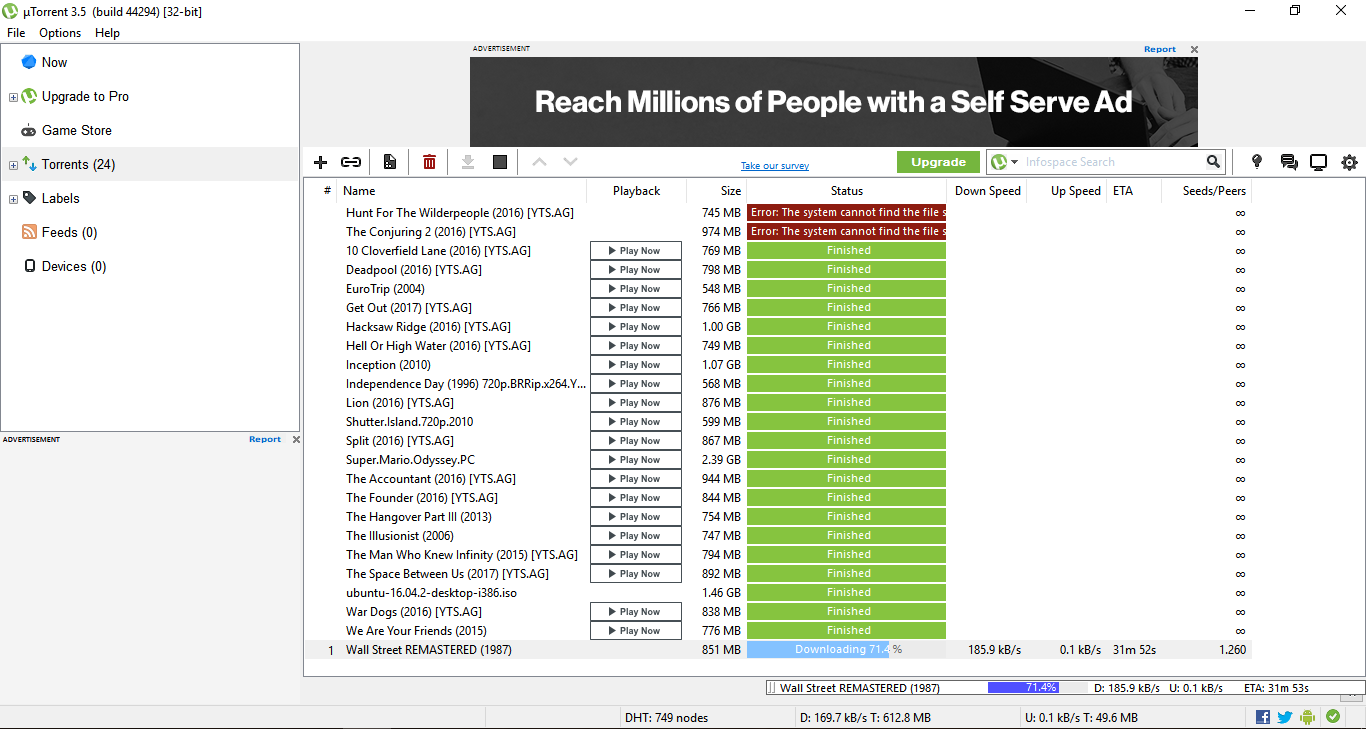
Task: Click the Twitter icon in status bar
Action: [1285, 717]
